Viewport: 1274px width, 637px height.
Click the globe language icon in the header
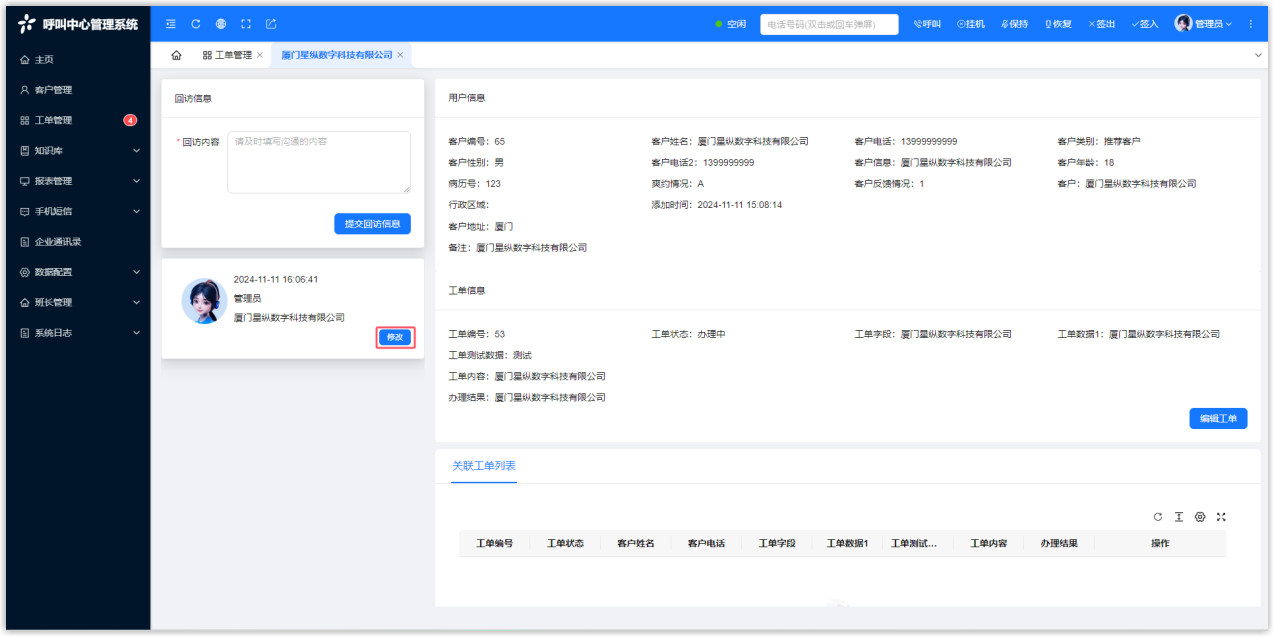click(x=221, y=24)
